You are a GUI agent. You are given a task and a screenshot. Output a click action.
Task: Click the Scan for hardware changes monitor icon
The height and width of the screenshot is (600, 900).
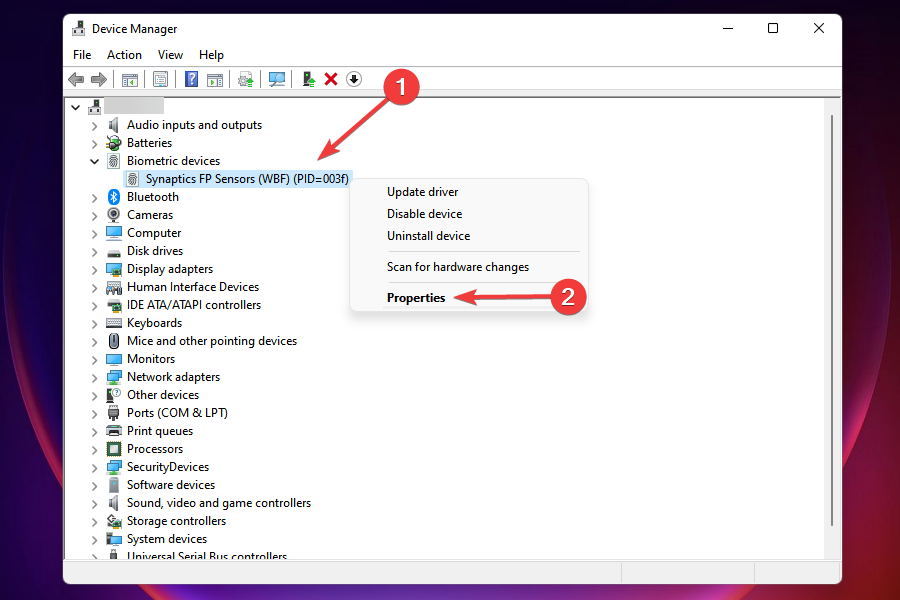pos(277,79)
